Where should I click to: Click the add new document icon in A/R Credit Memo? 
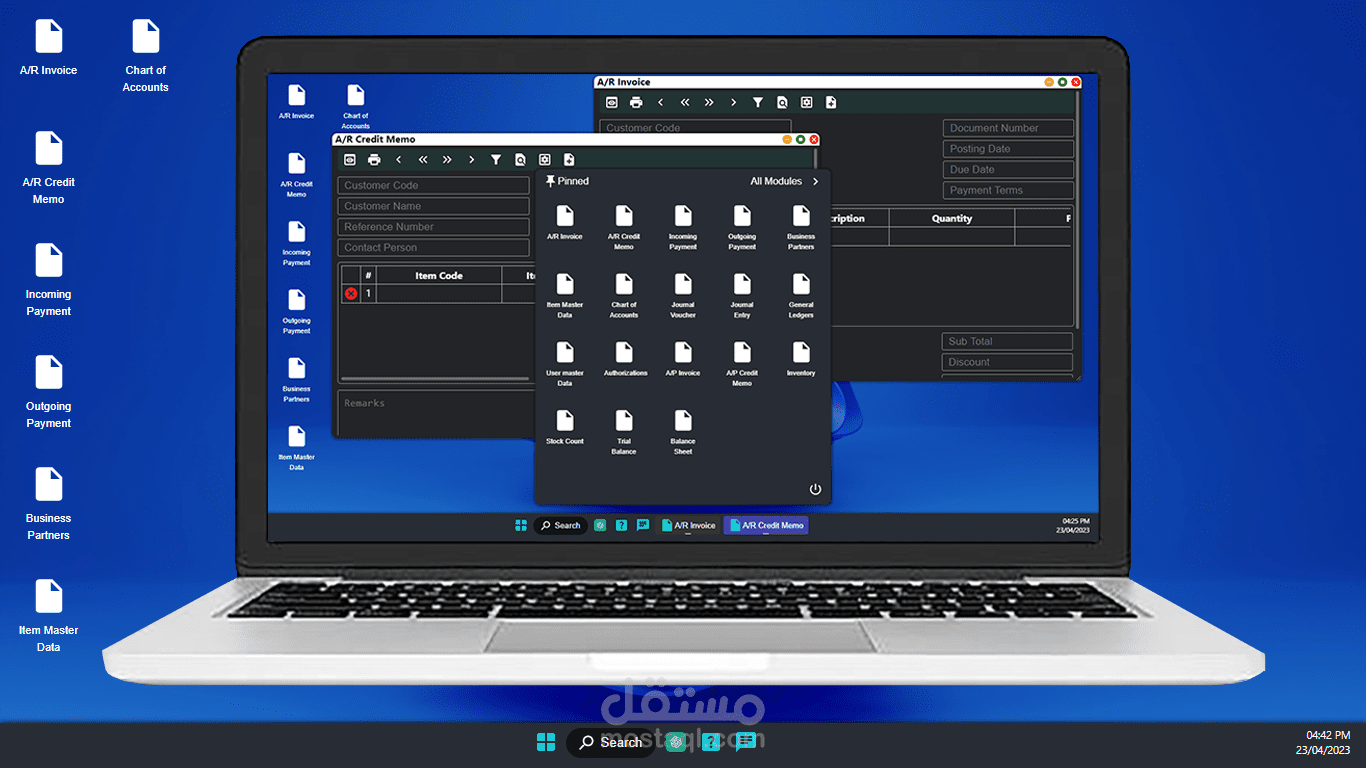pos(569,160)
